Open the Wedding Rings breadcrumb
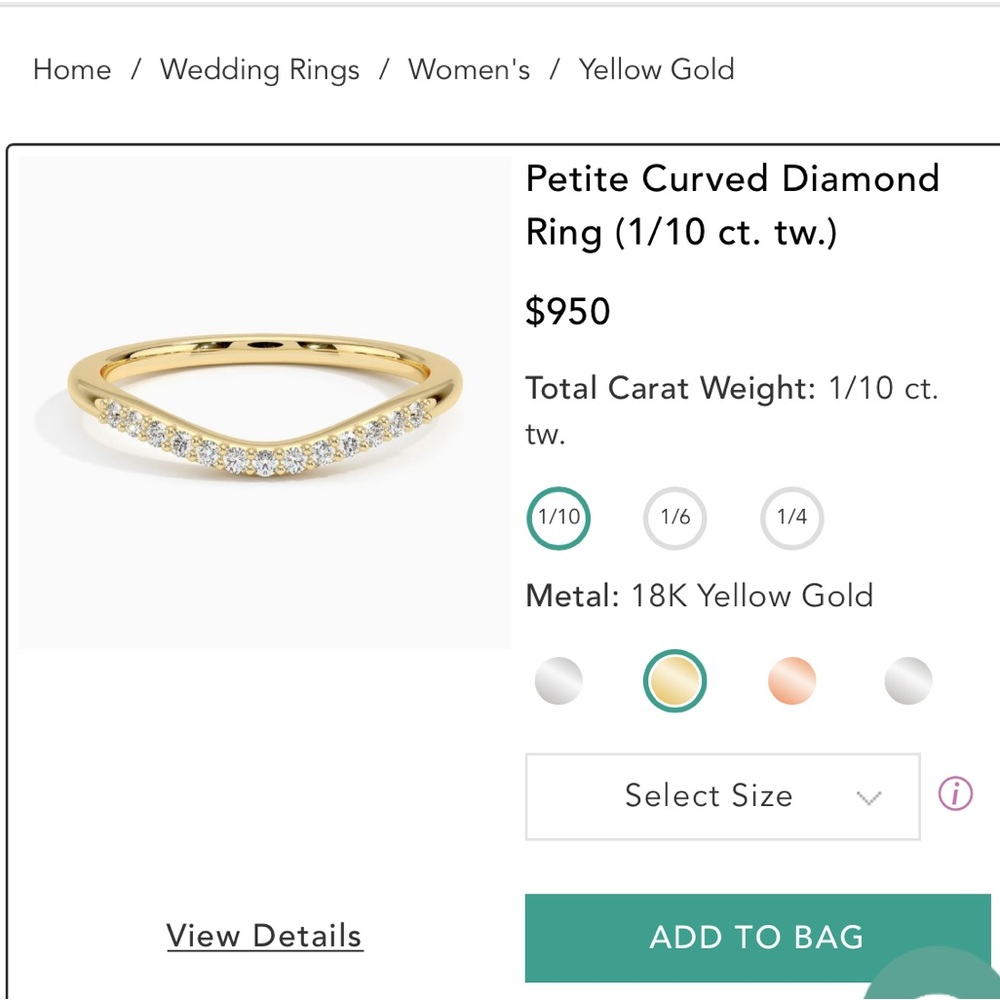Viewport: 1000px width, 1000px height. click(259, 70)
